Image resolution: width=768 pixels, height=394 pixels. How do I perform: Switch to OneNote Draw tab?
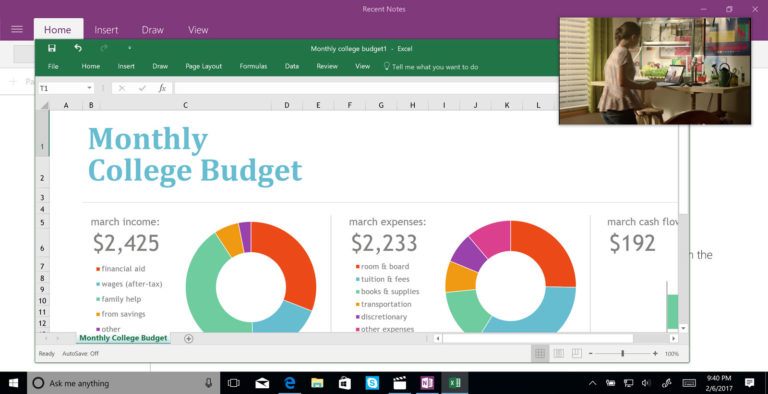point(152,30)
